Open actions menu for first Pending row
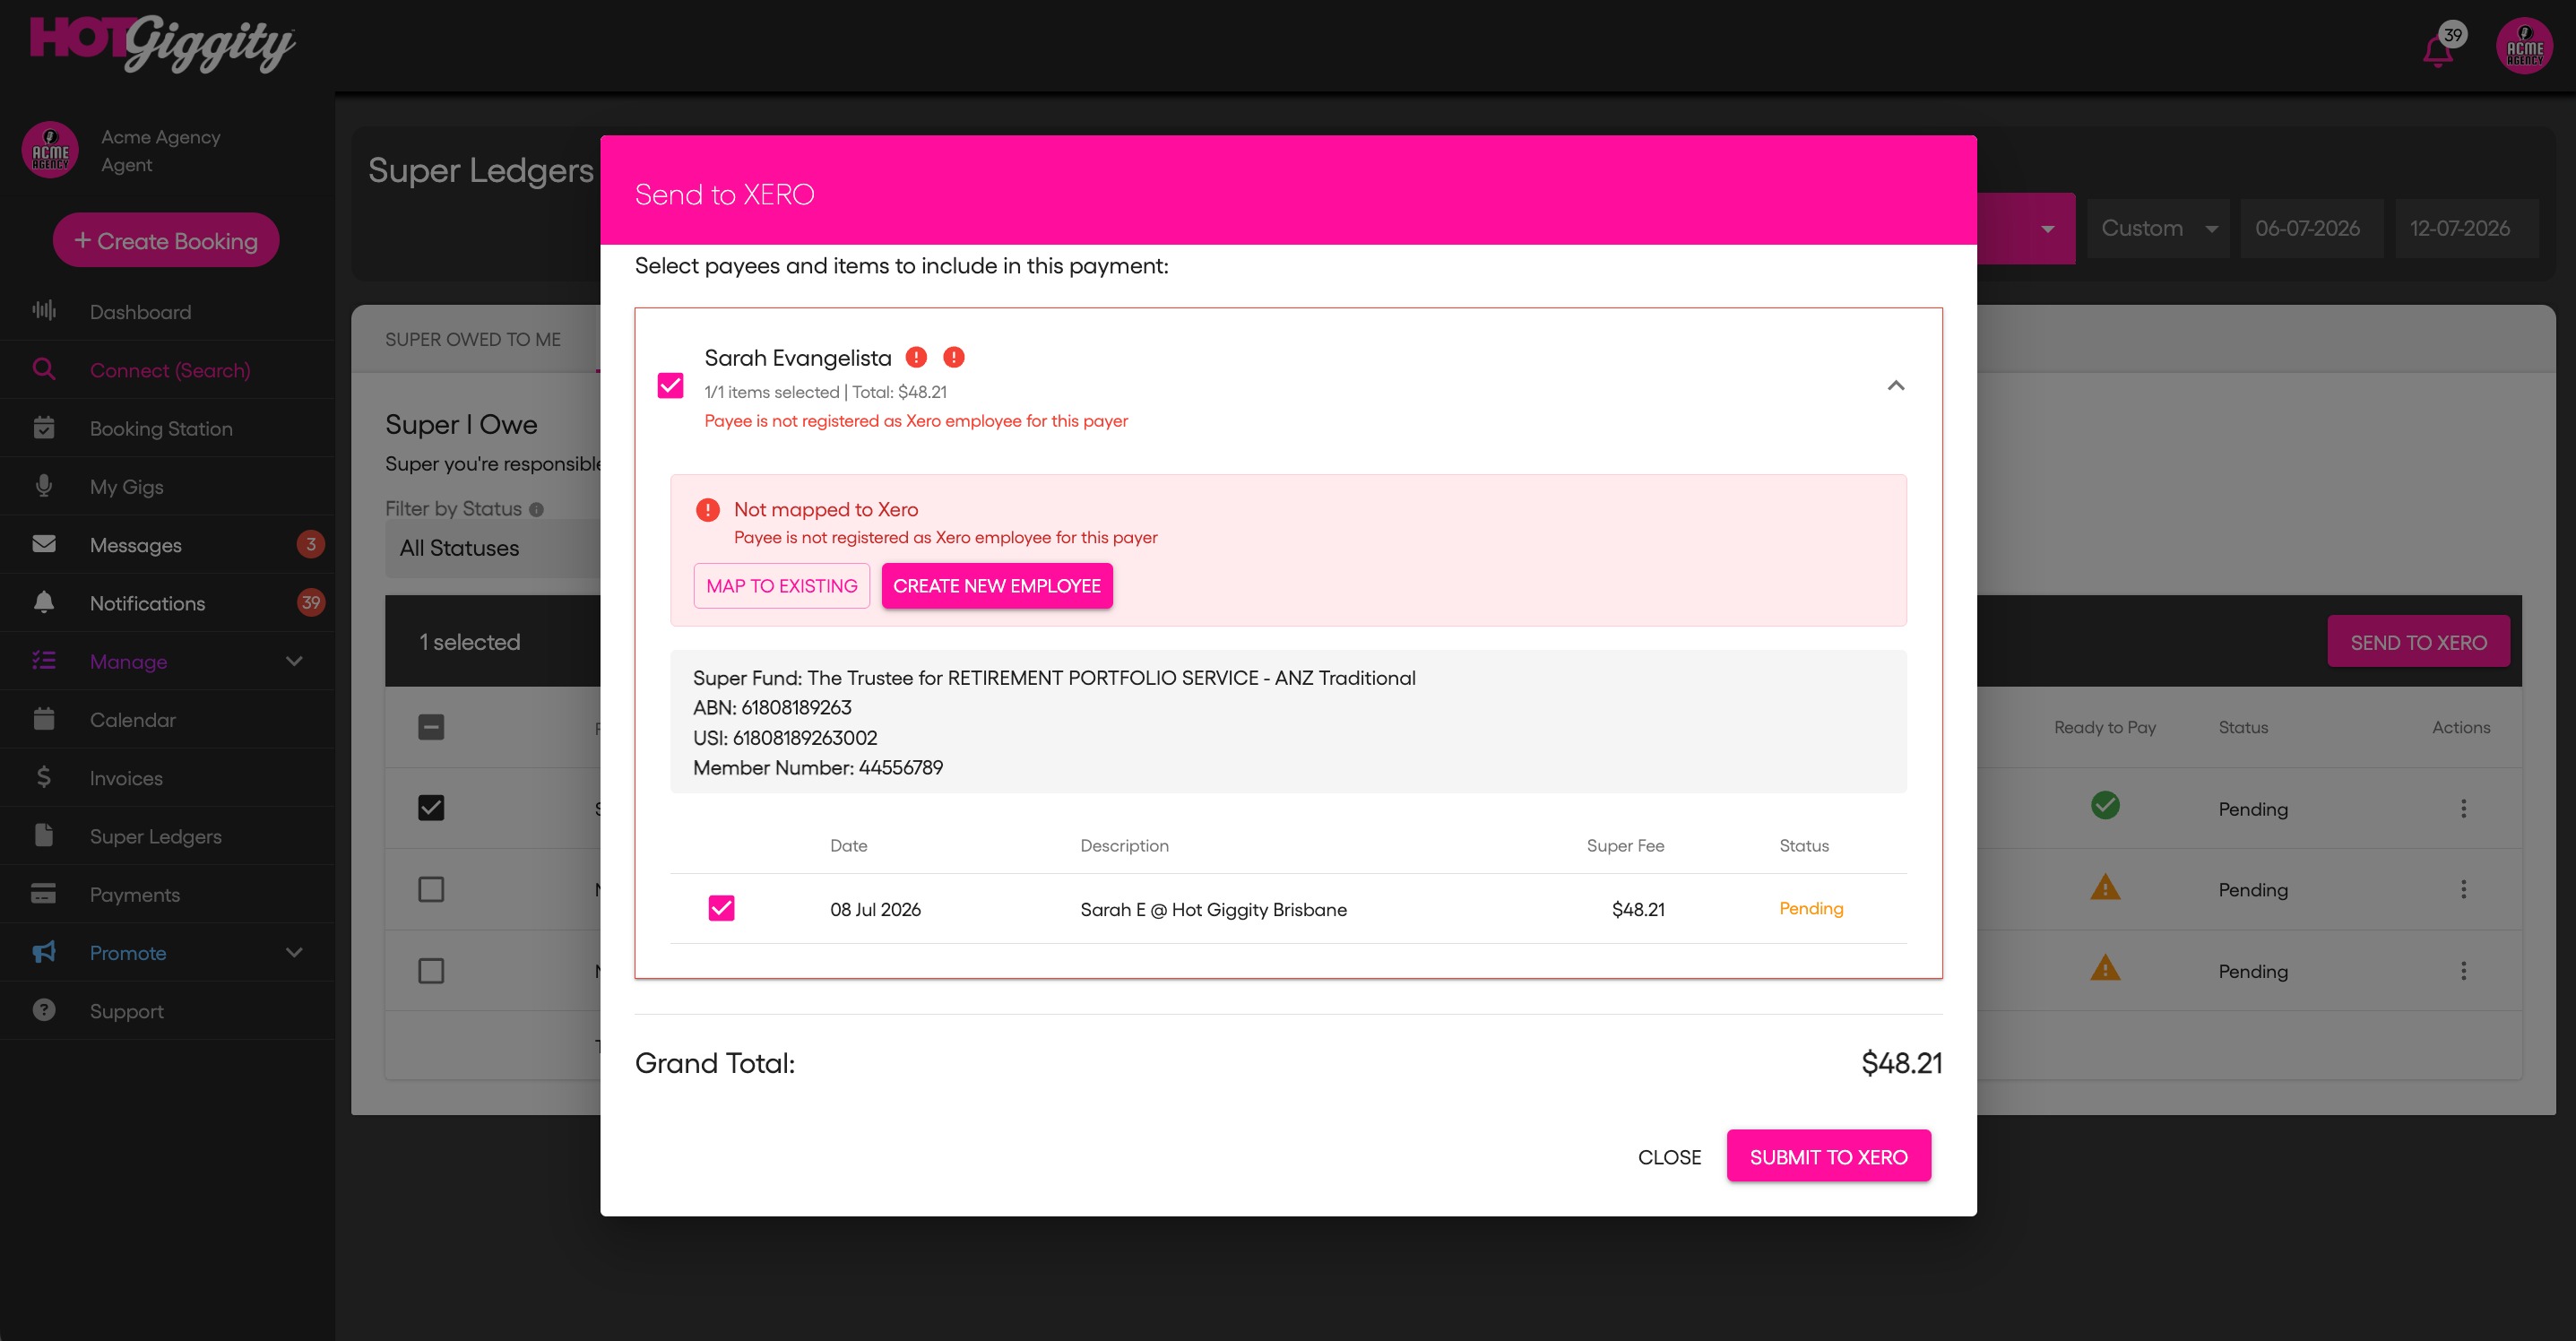 click(2463, 808)
